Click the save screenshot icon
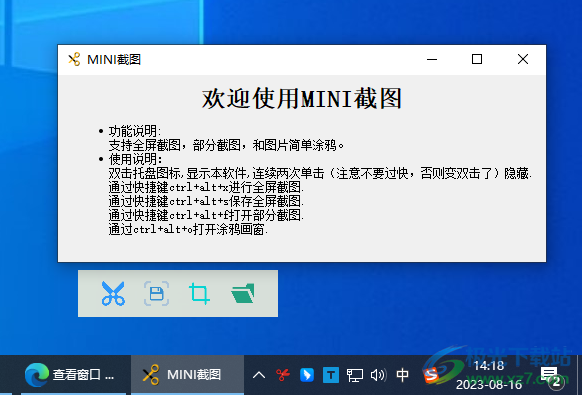 tap(156, 293)
